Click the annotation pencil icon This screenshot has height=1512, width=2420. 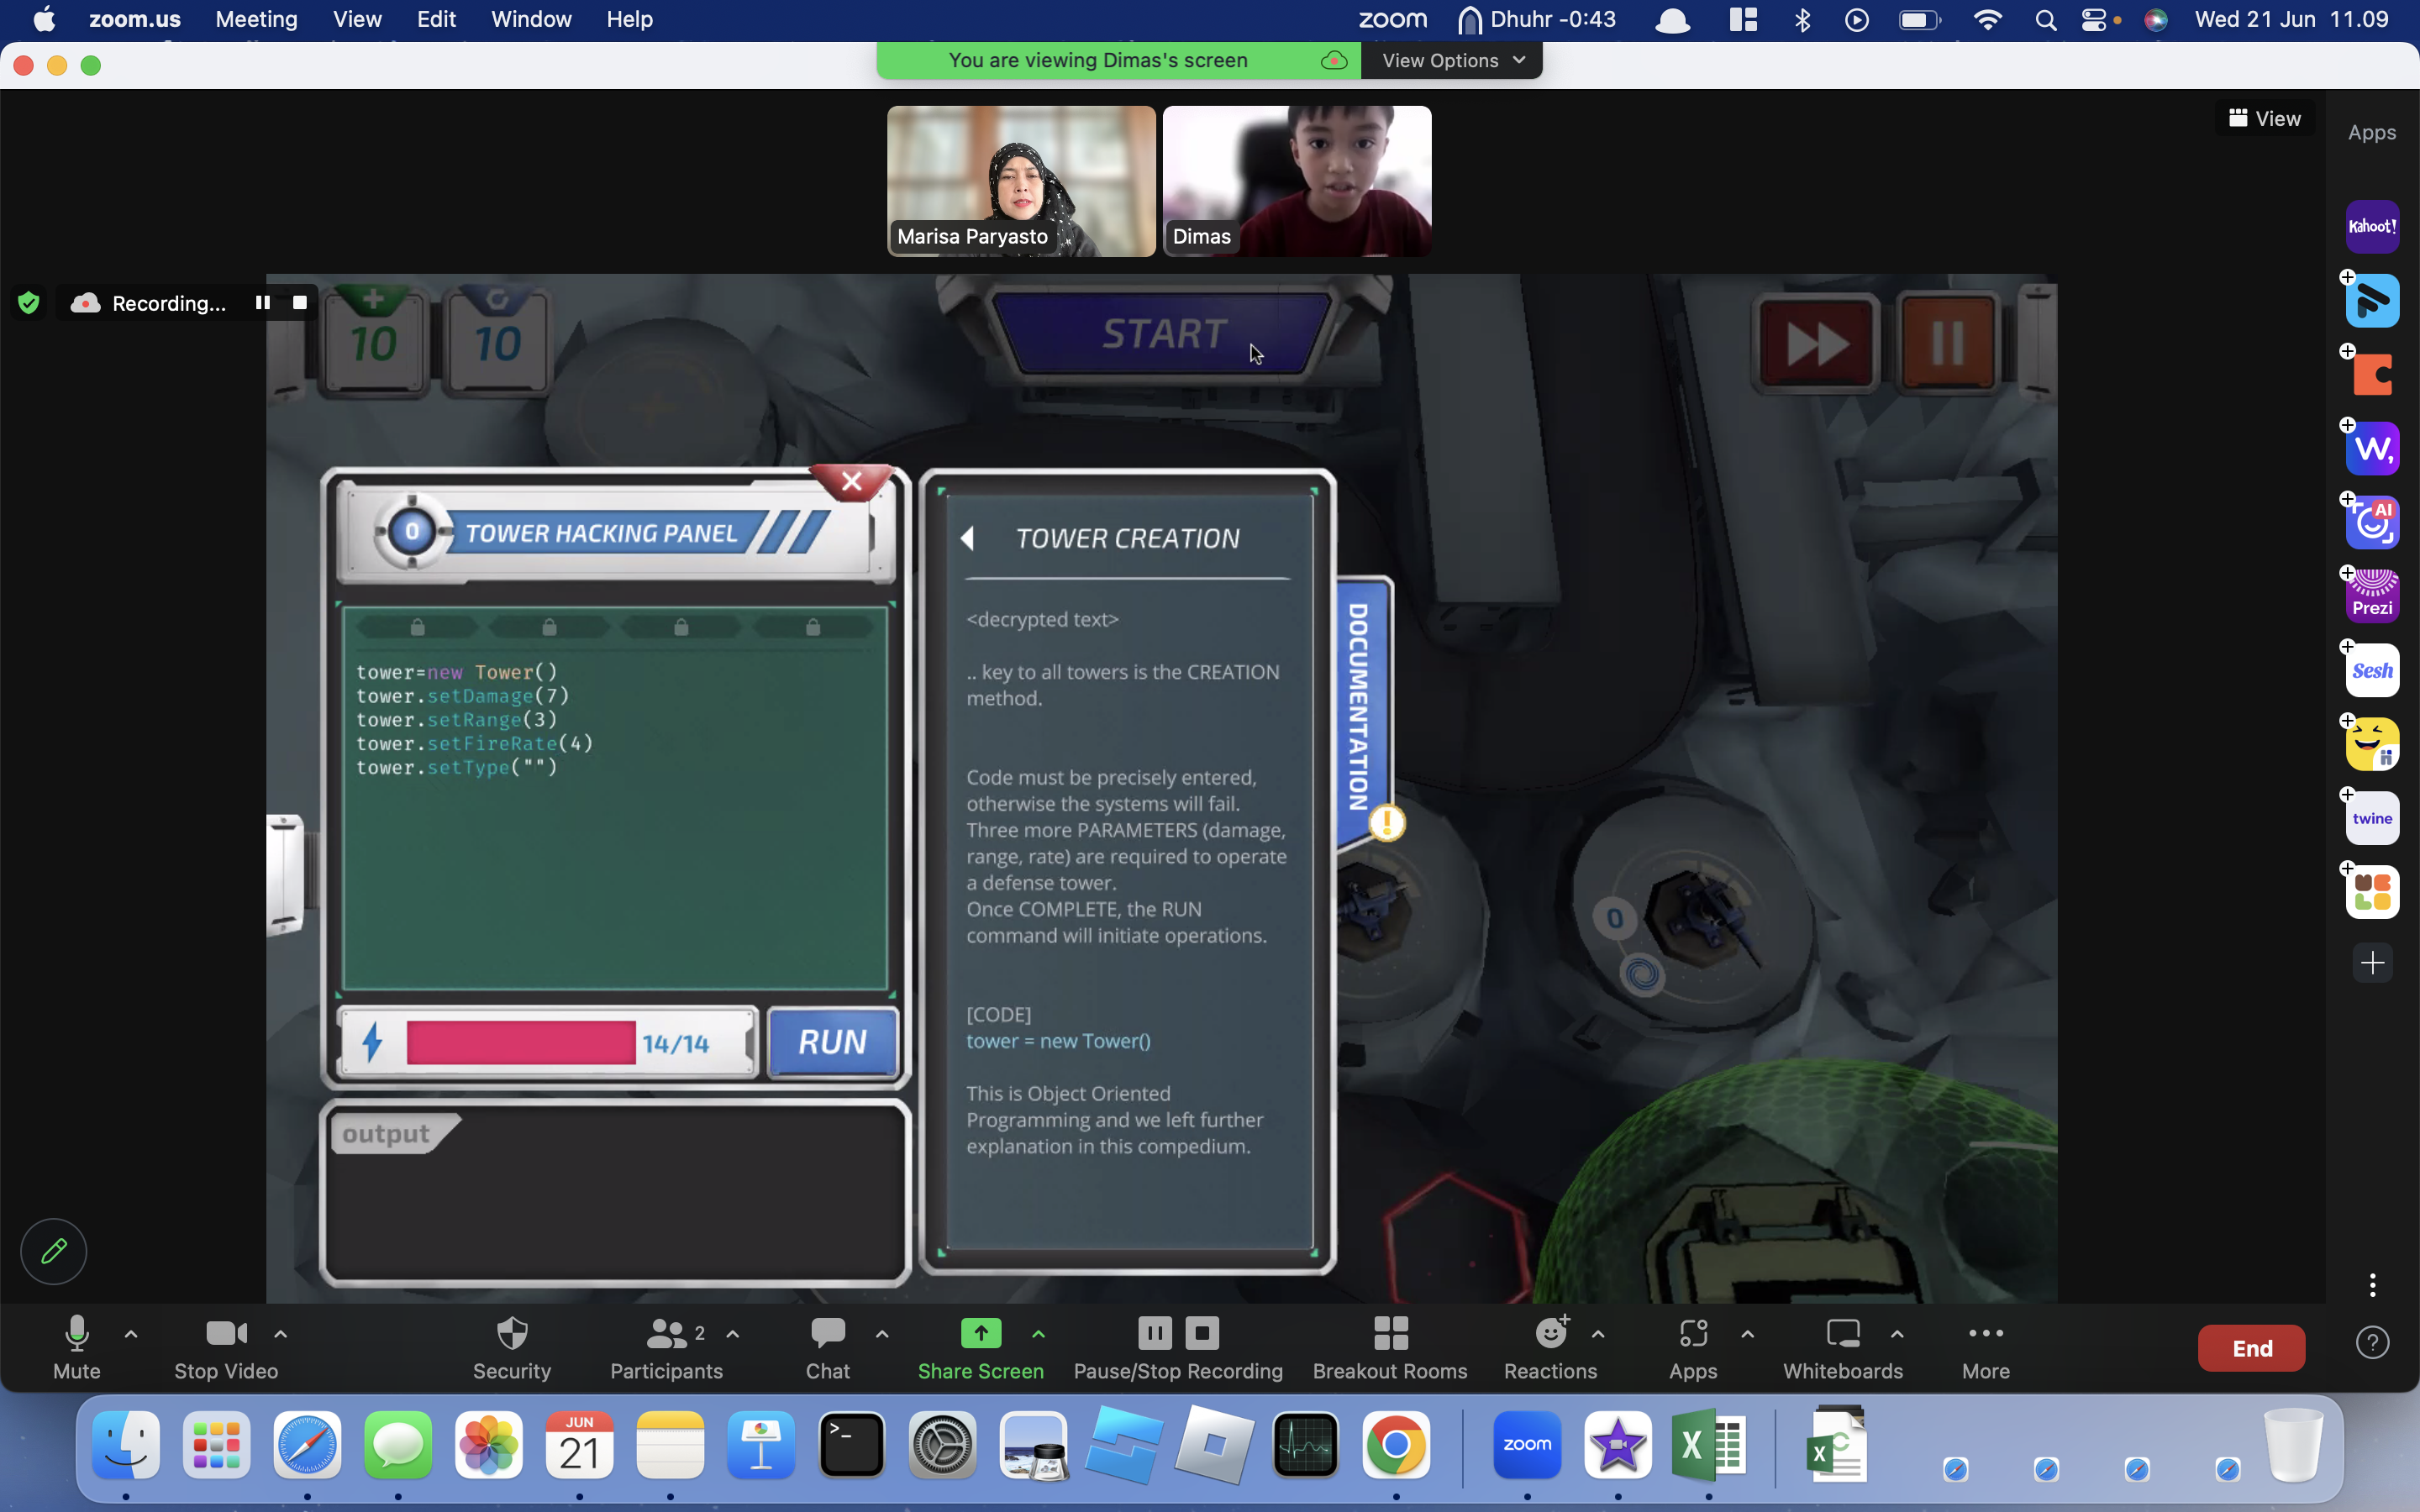(54, 1250)
